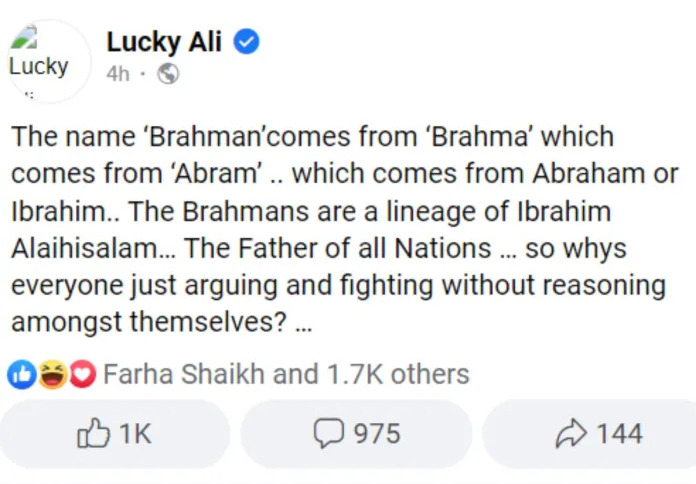Click the small broken-image icon in the avatar
This screenshot has width=696, height=484.
pyautogui.click(x=24, y=38)
